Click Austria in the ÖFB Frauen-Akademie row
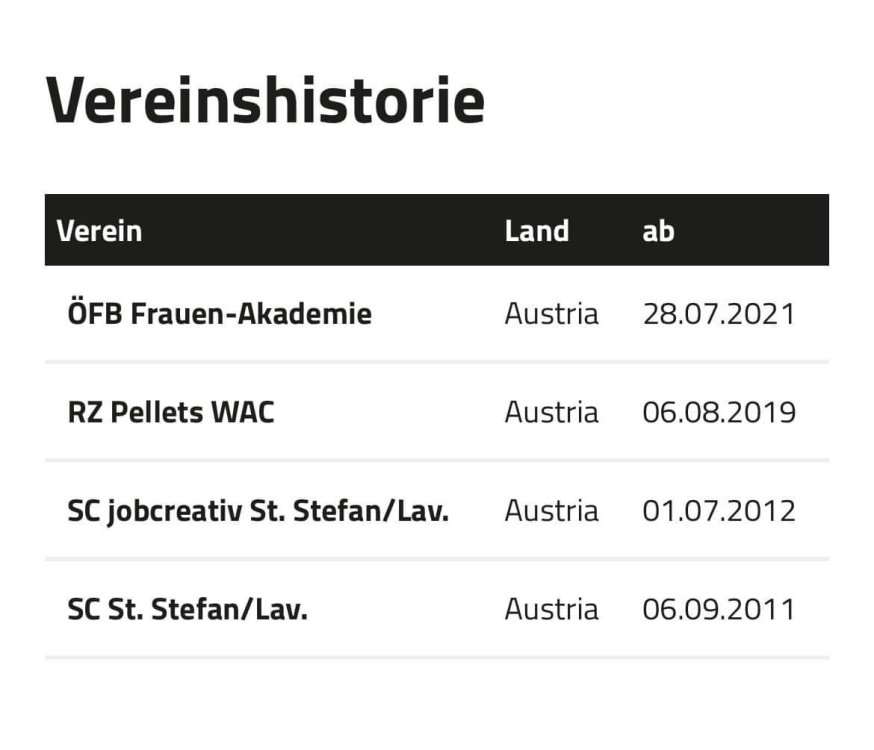Viewport: 874px width, 750px height. 551,314
